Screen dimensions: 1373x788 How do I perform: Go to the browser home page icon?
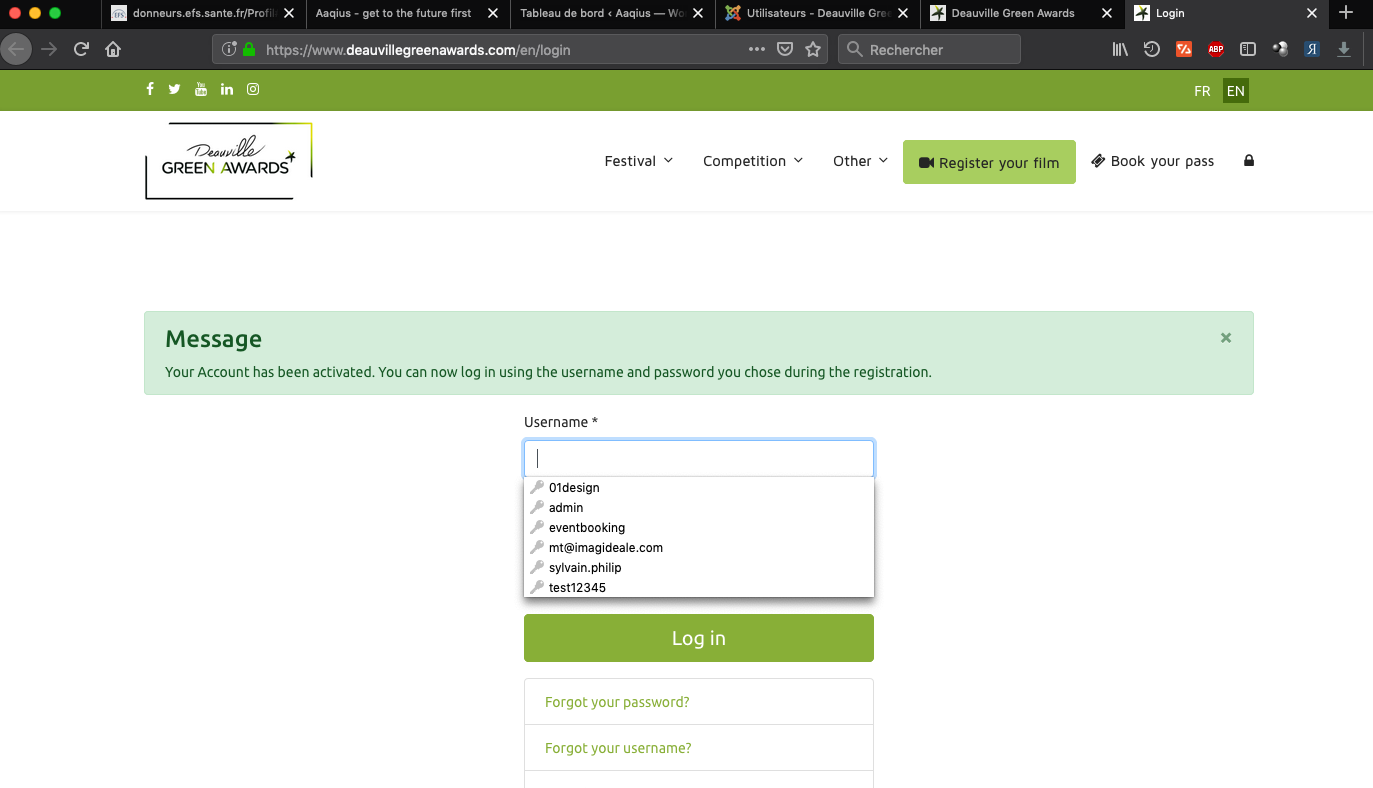pyautogui.click(x=113, y=49)
